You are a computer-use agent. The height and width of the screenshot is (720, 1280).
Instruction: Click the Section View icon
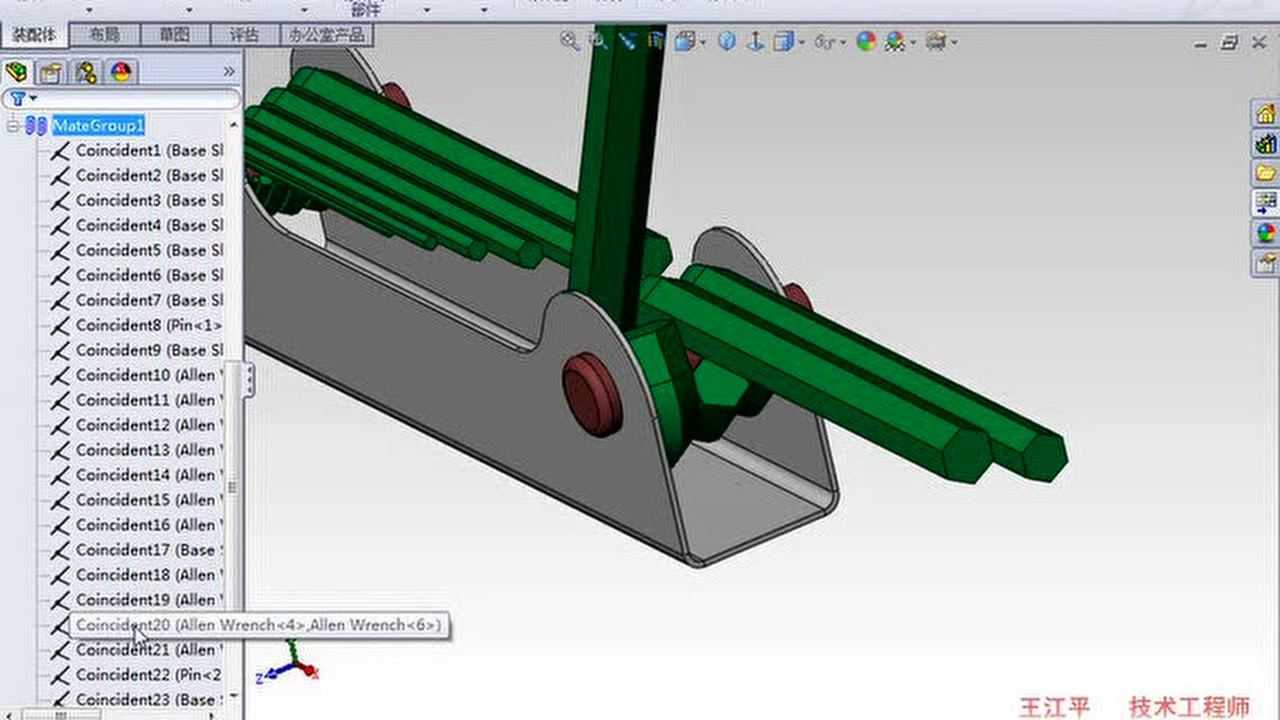point(655,41)
